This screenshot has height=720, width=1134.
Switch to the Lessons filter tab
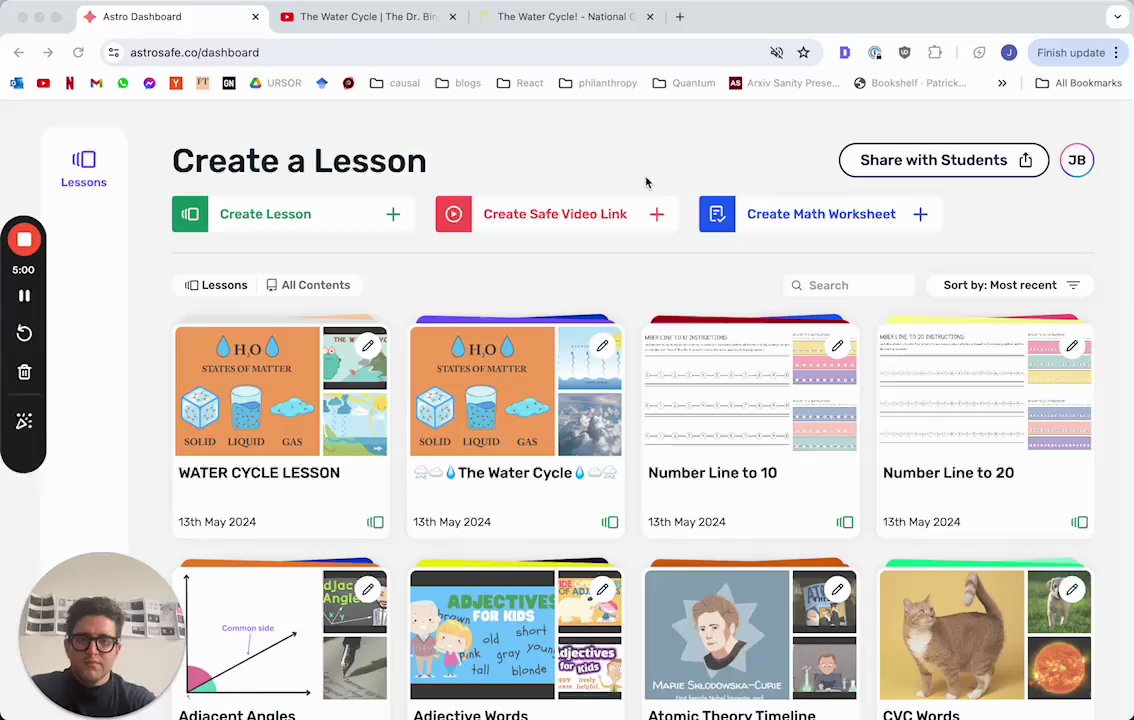216,285
